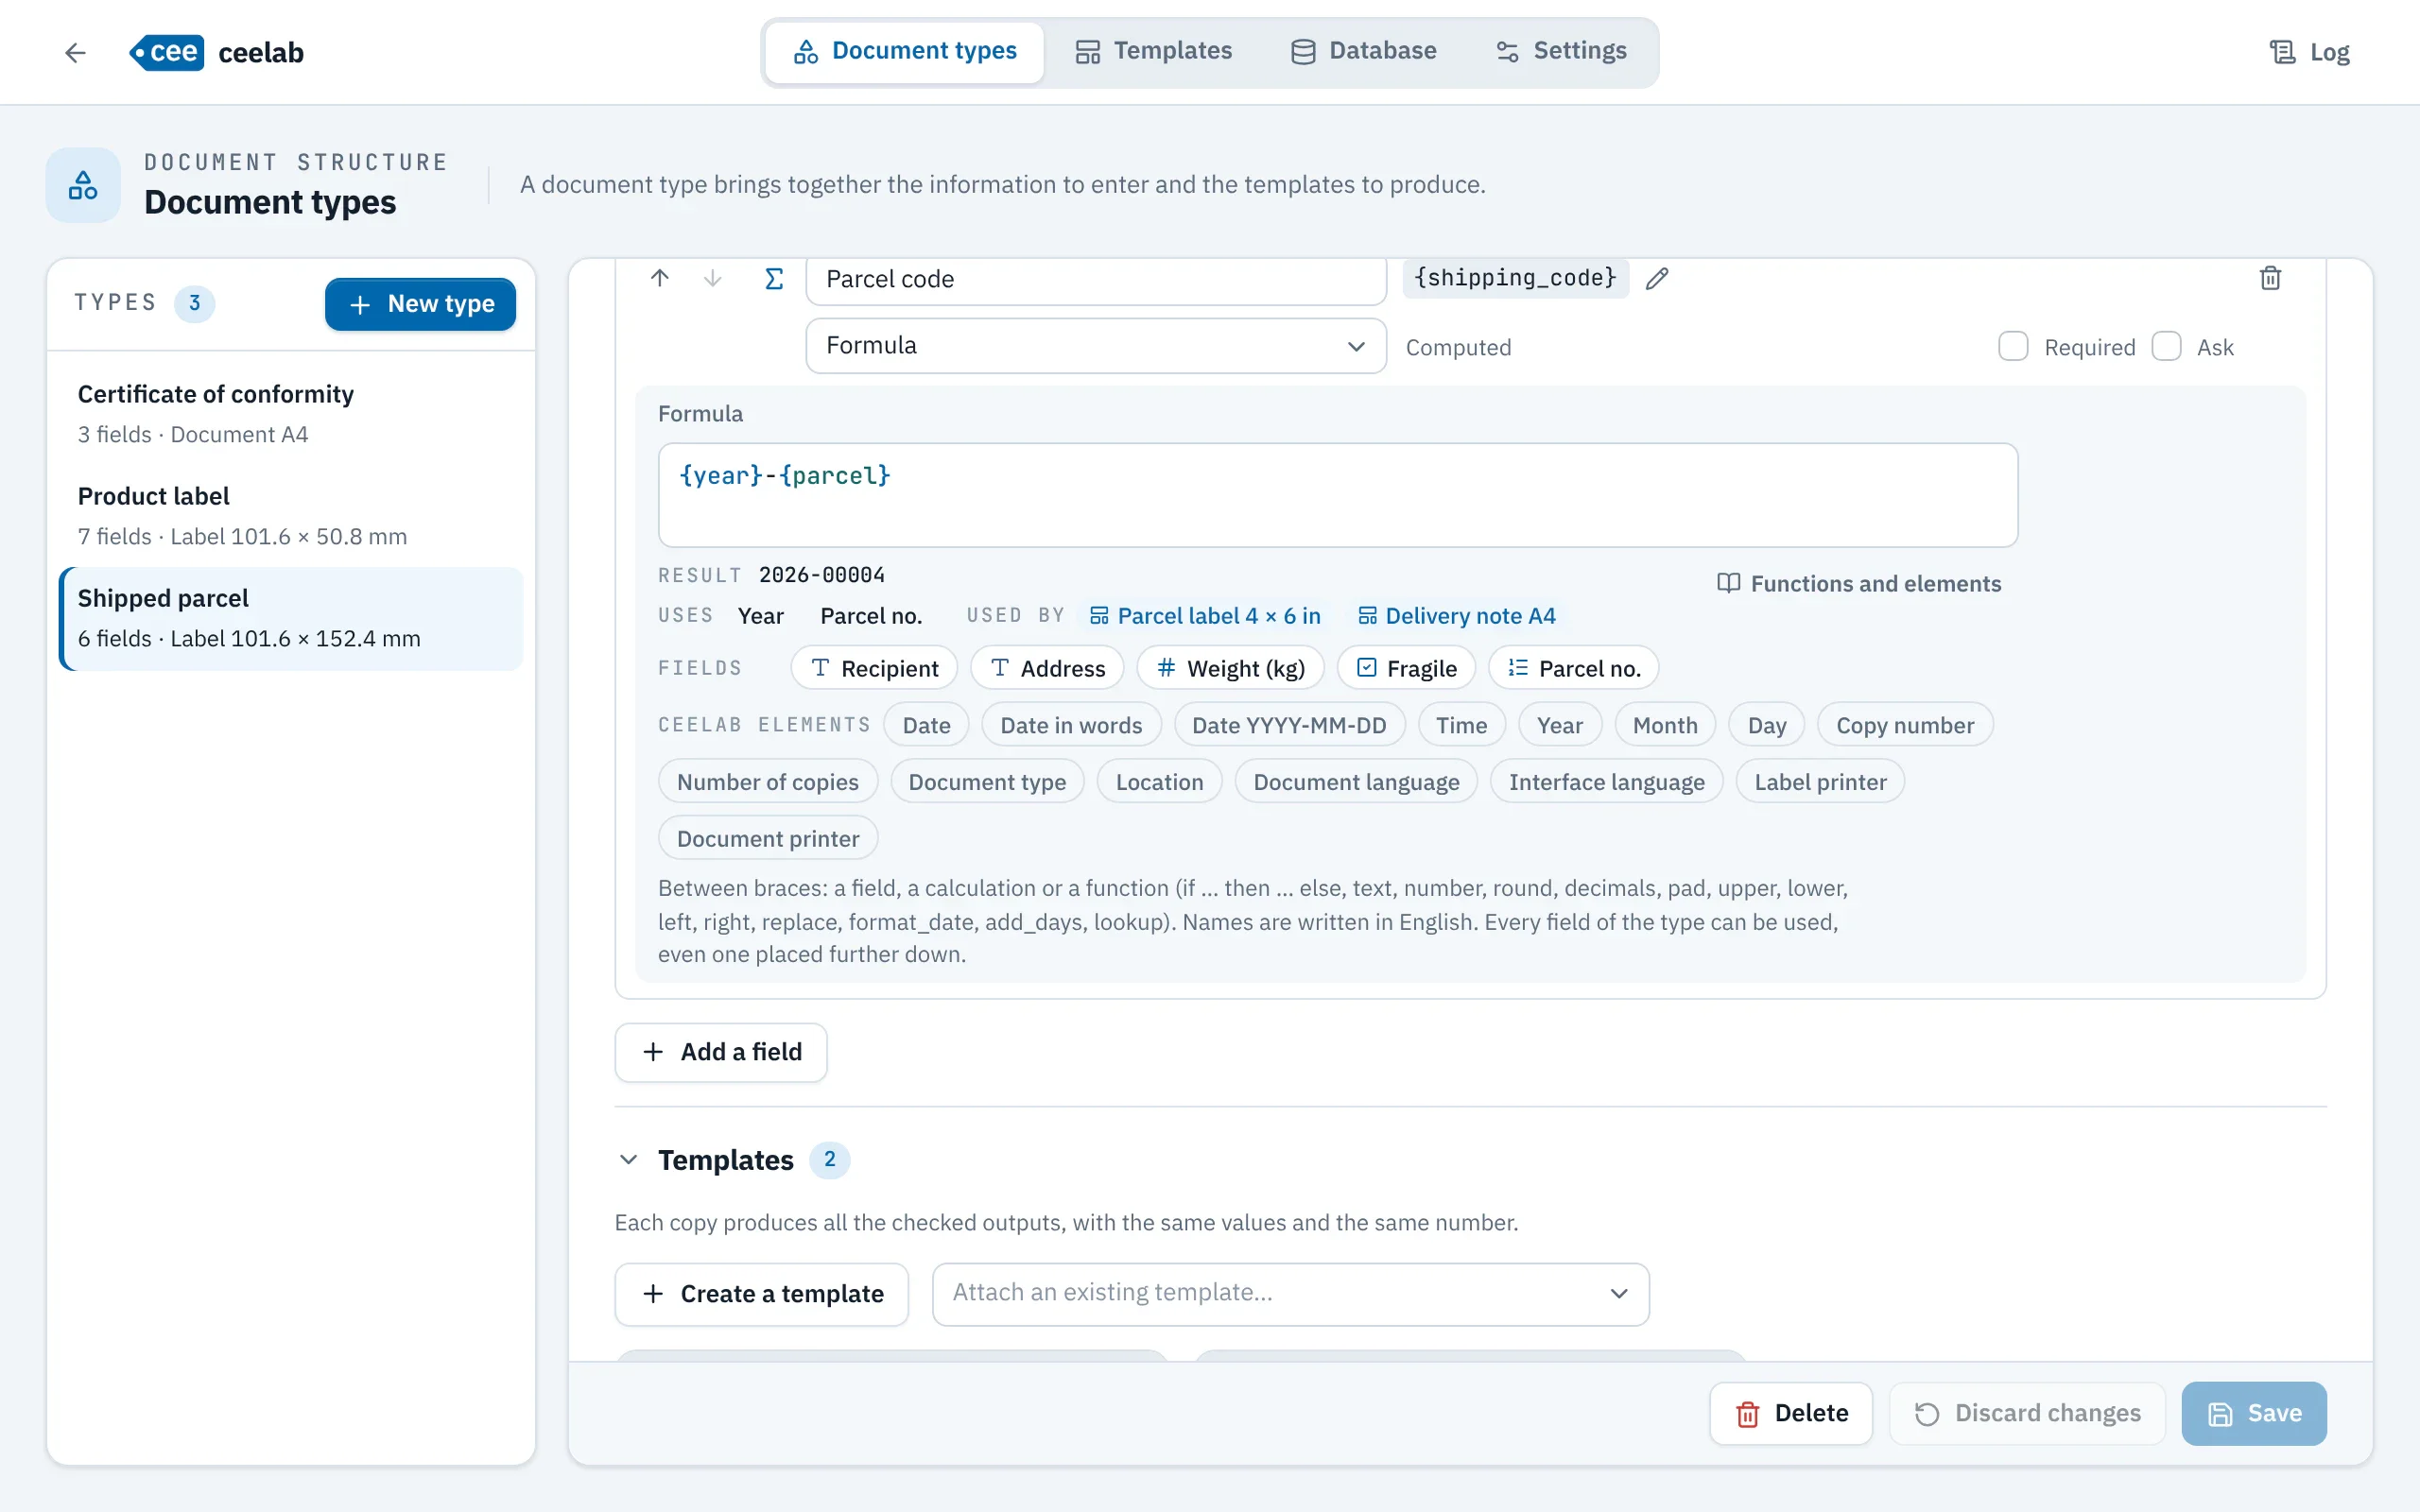The height and width of the screenshot is (1512, 2420).
Task: Toggle the Ask checkbox
Action: (2166, 347)
